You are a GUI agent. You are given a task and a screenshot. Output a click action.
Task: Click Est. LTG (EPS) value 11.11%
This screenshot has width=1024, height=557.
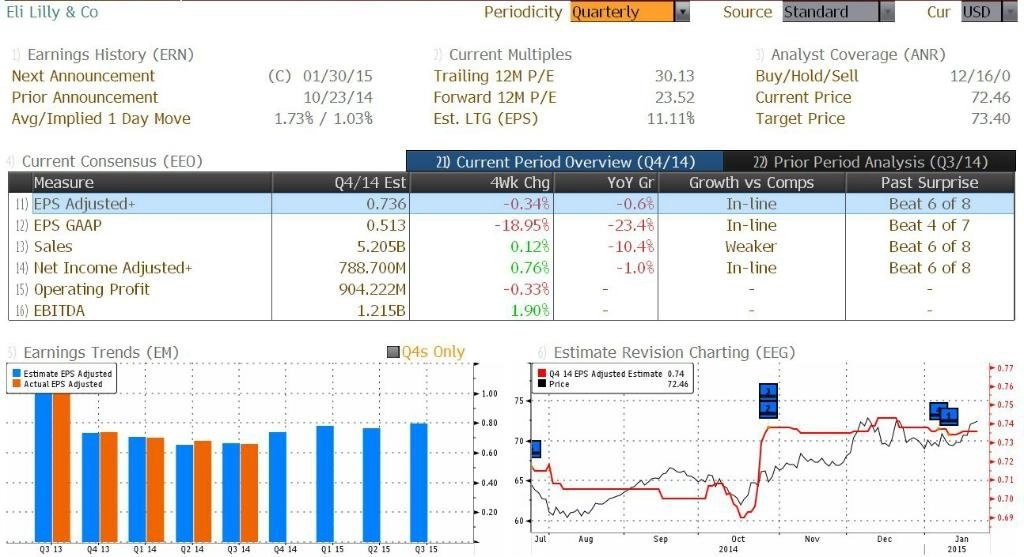coord(671,119)
